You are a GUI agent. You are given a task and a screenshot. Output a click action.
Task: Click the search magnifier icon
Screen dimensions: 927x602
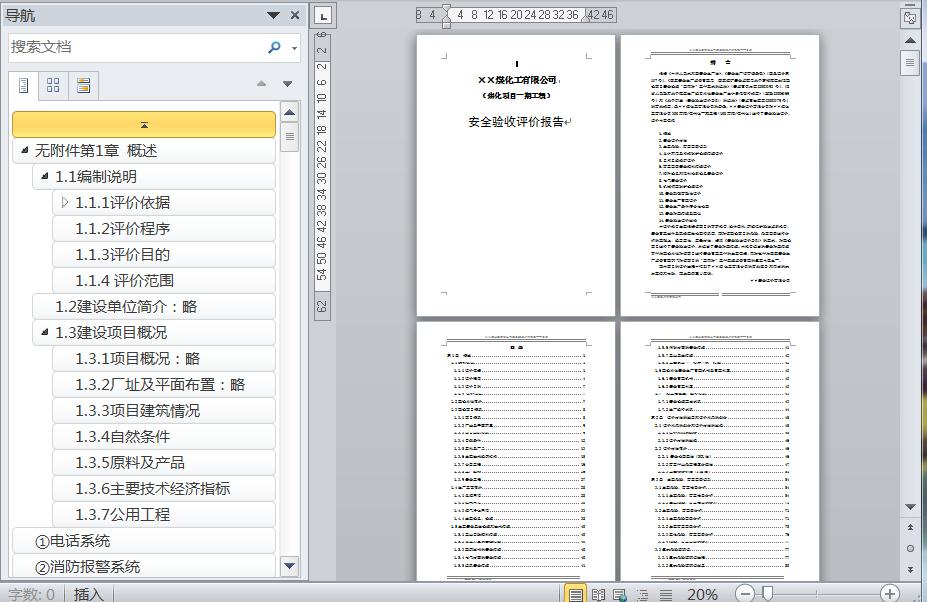click(x=274, y=47)
